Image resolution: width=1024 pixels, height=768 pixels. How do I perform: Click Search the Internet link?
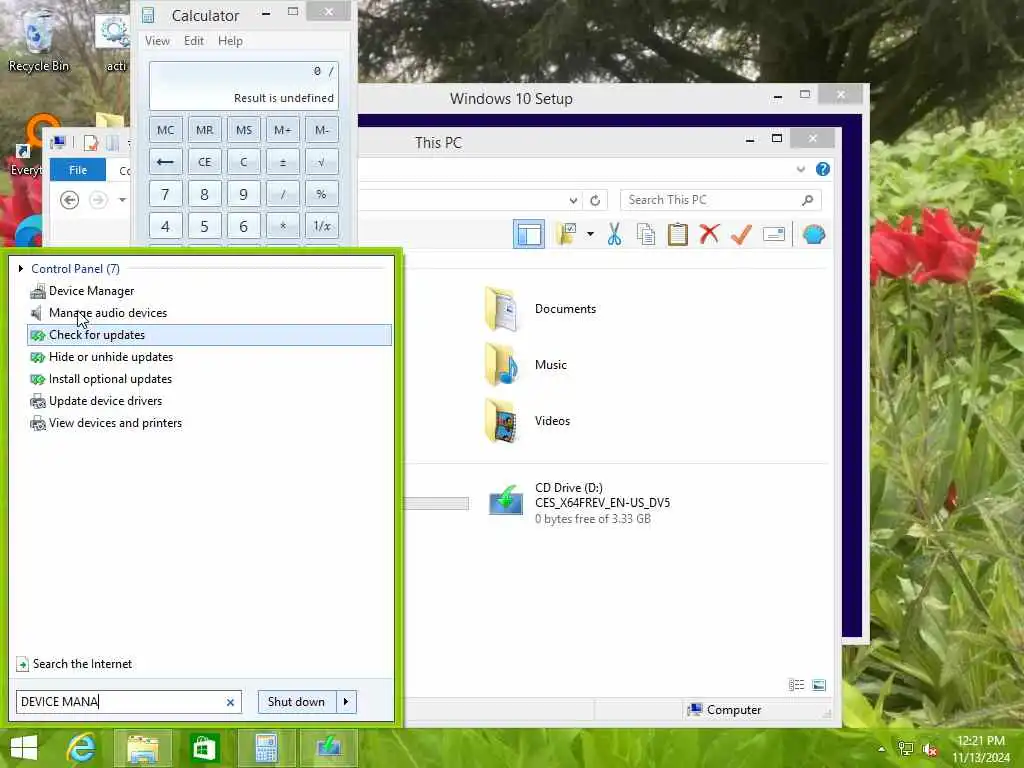[x=82, y=664]
